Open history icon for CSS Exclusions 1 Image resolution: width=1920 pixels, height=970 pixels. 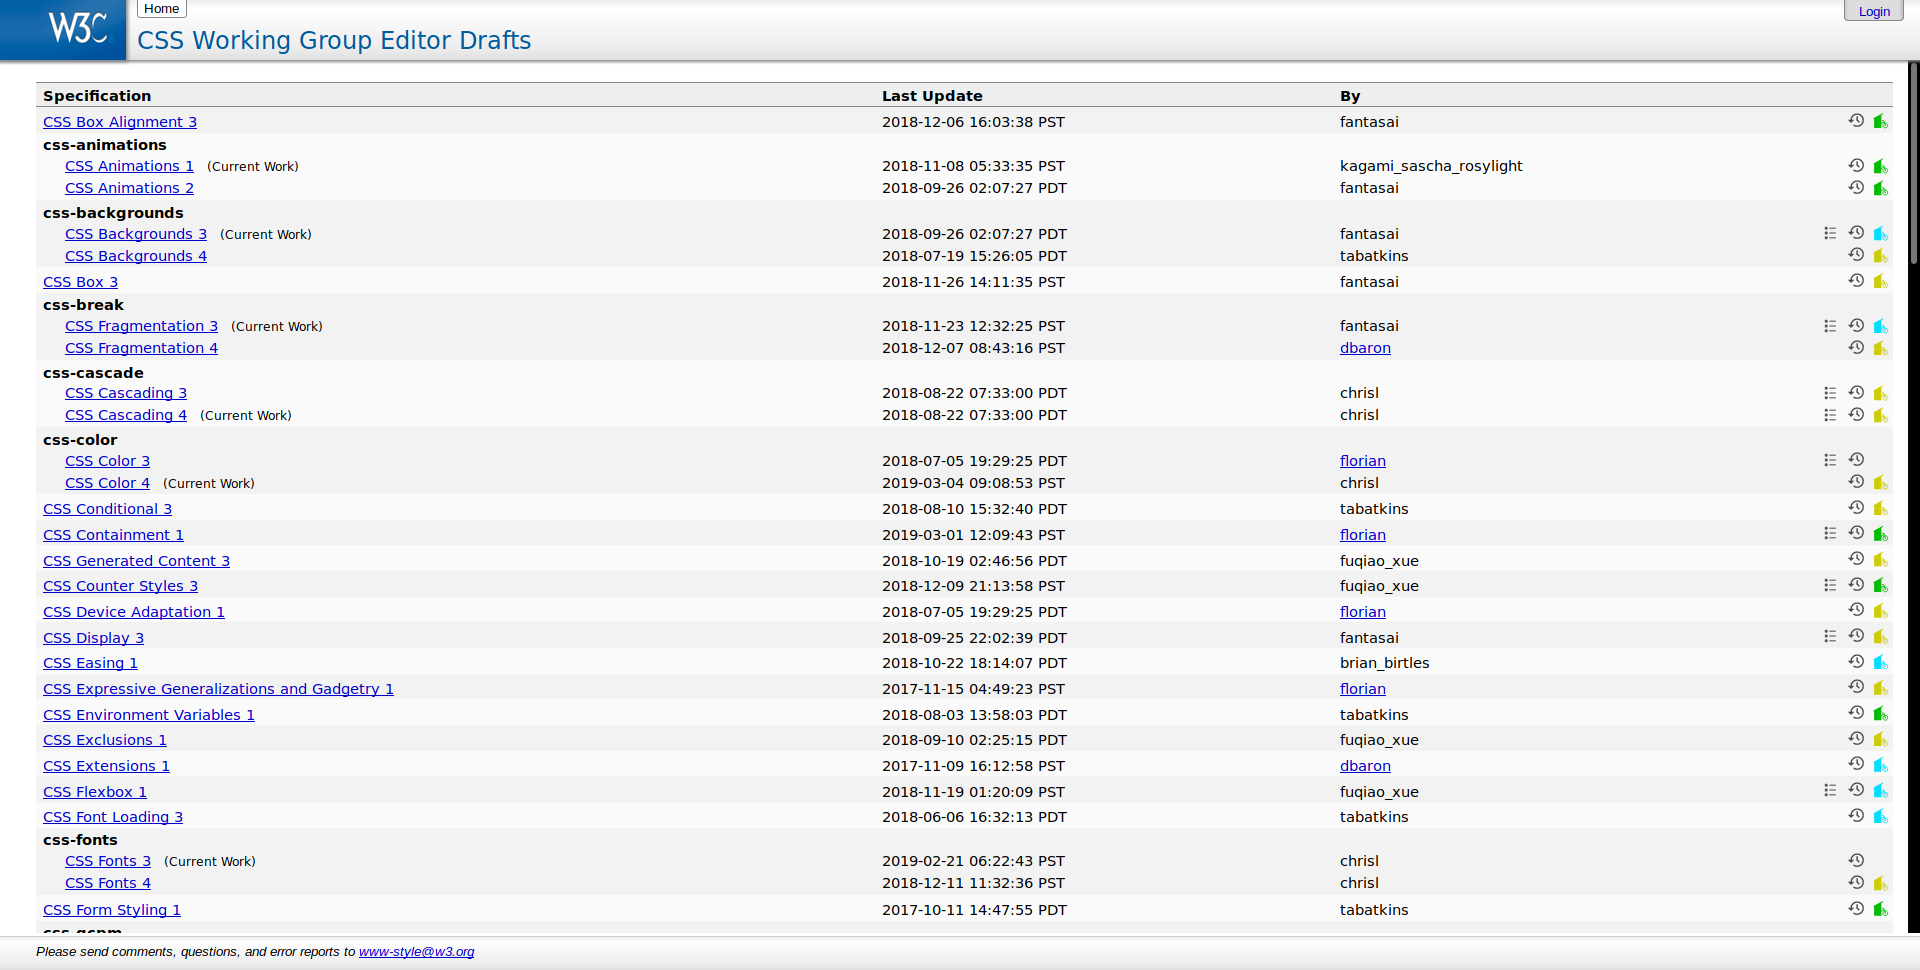coord(1856,739)
